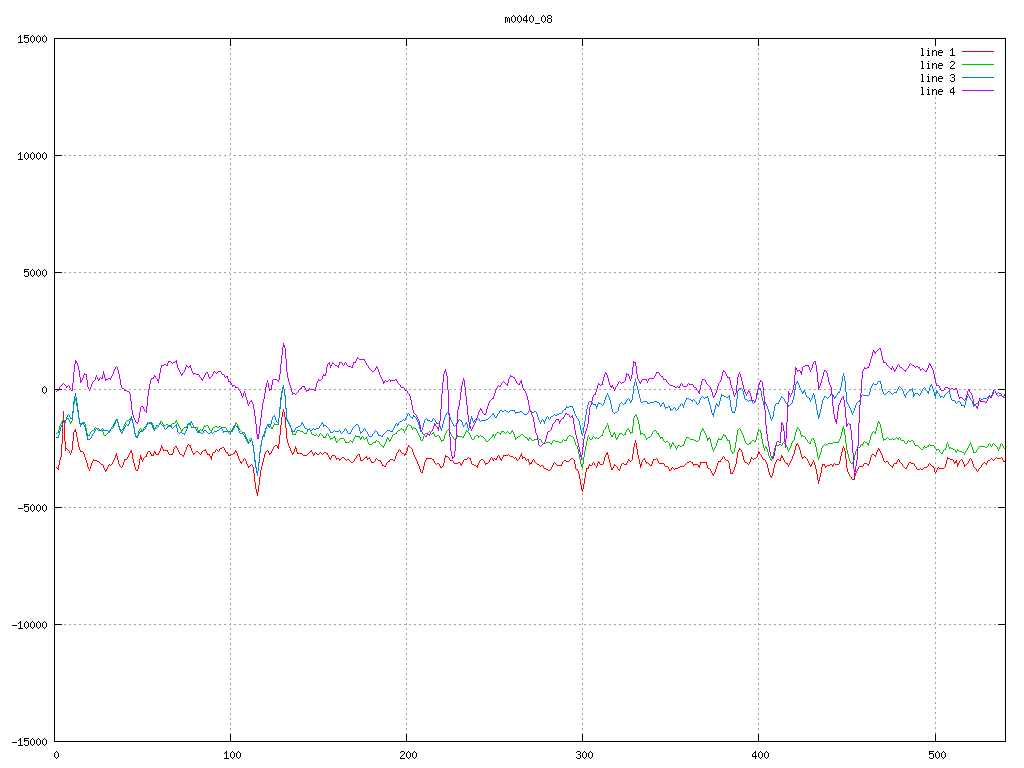Click the -15000 y-axis label
This screenshot has height=768, width=1024.
[30, 742]
